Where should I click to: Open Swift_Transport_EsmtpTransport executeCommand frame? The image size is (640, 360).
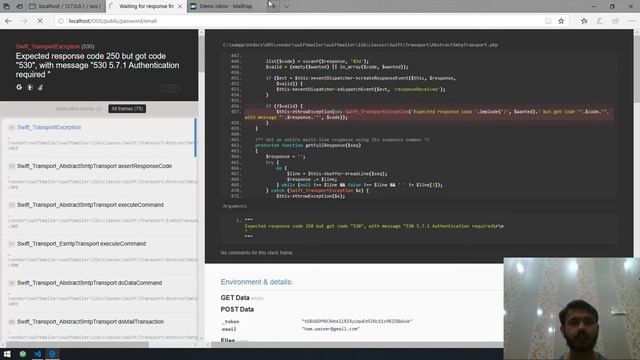[99, 254]
